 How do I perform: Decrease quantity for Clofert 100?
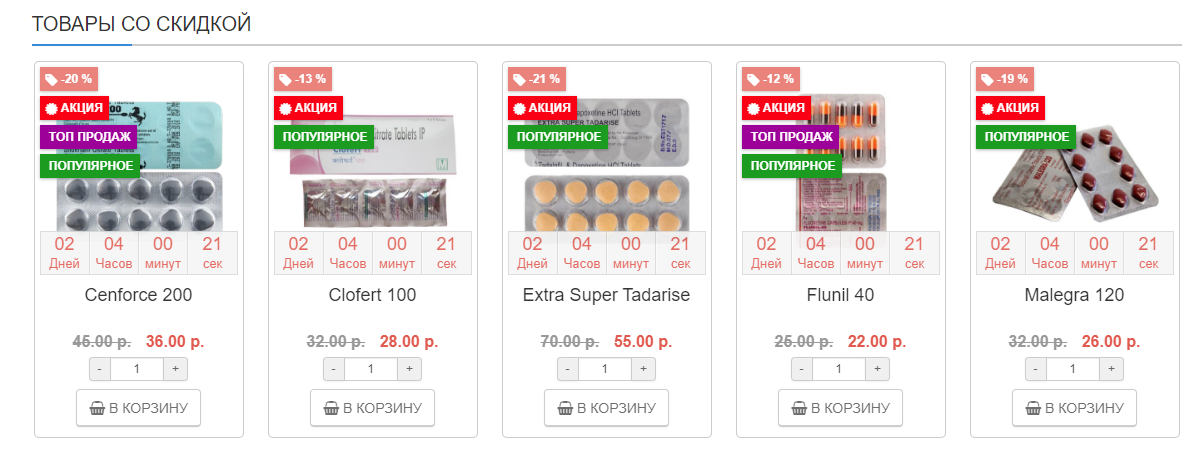(334, 369)
